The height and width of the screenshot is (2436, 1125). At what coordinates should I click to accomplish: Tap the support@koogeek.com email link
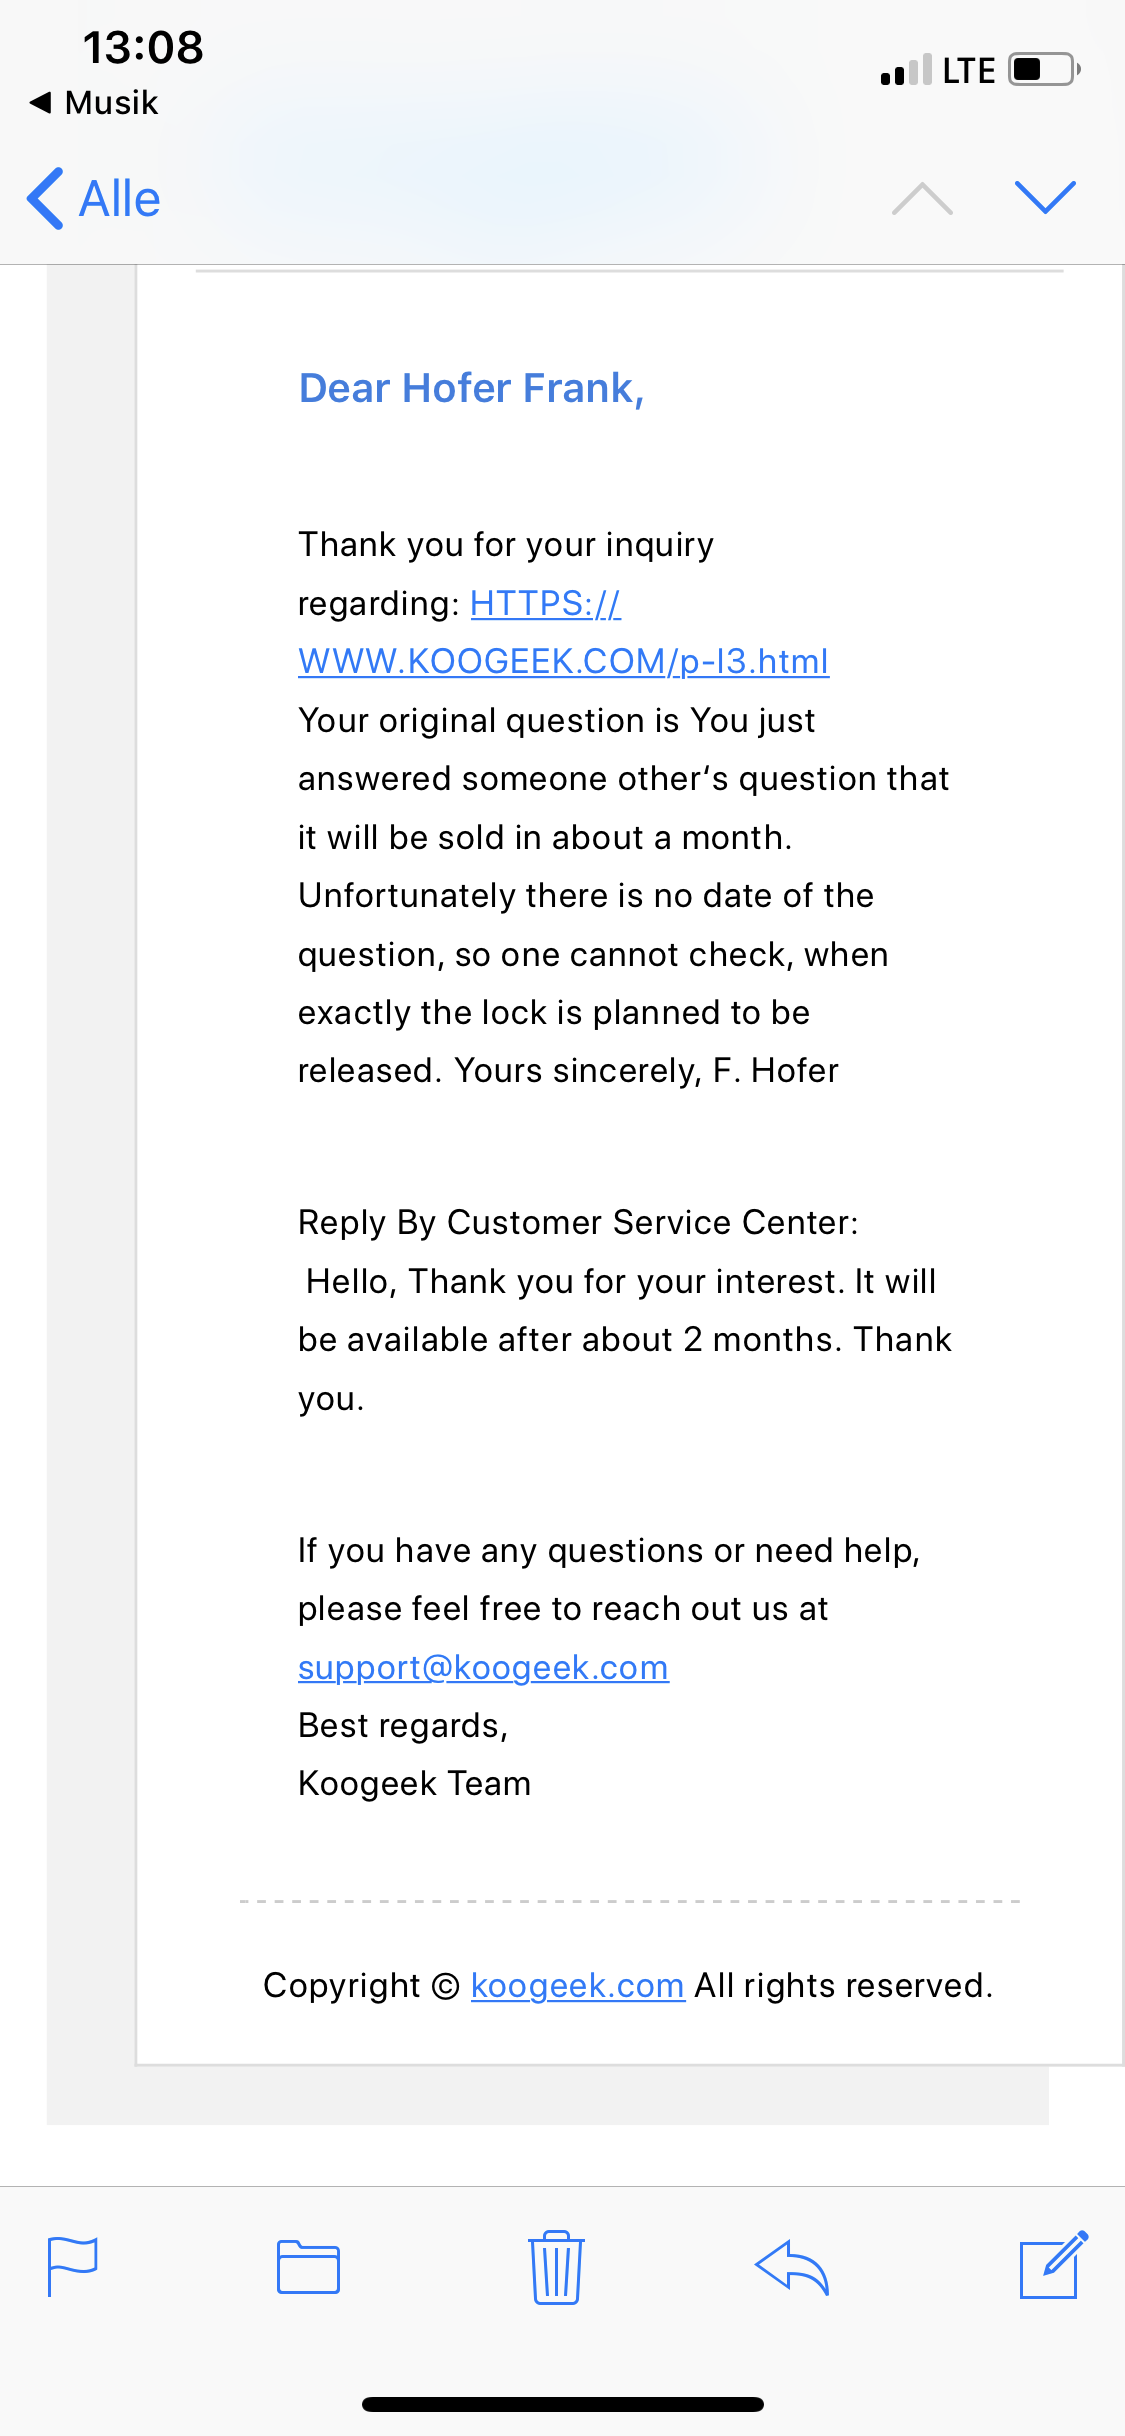pos(483,1667)
